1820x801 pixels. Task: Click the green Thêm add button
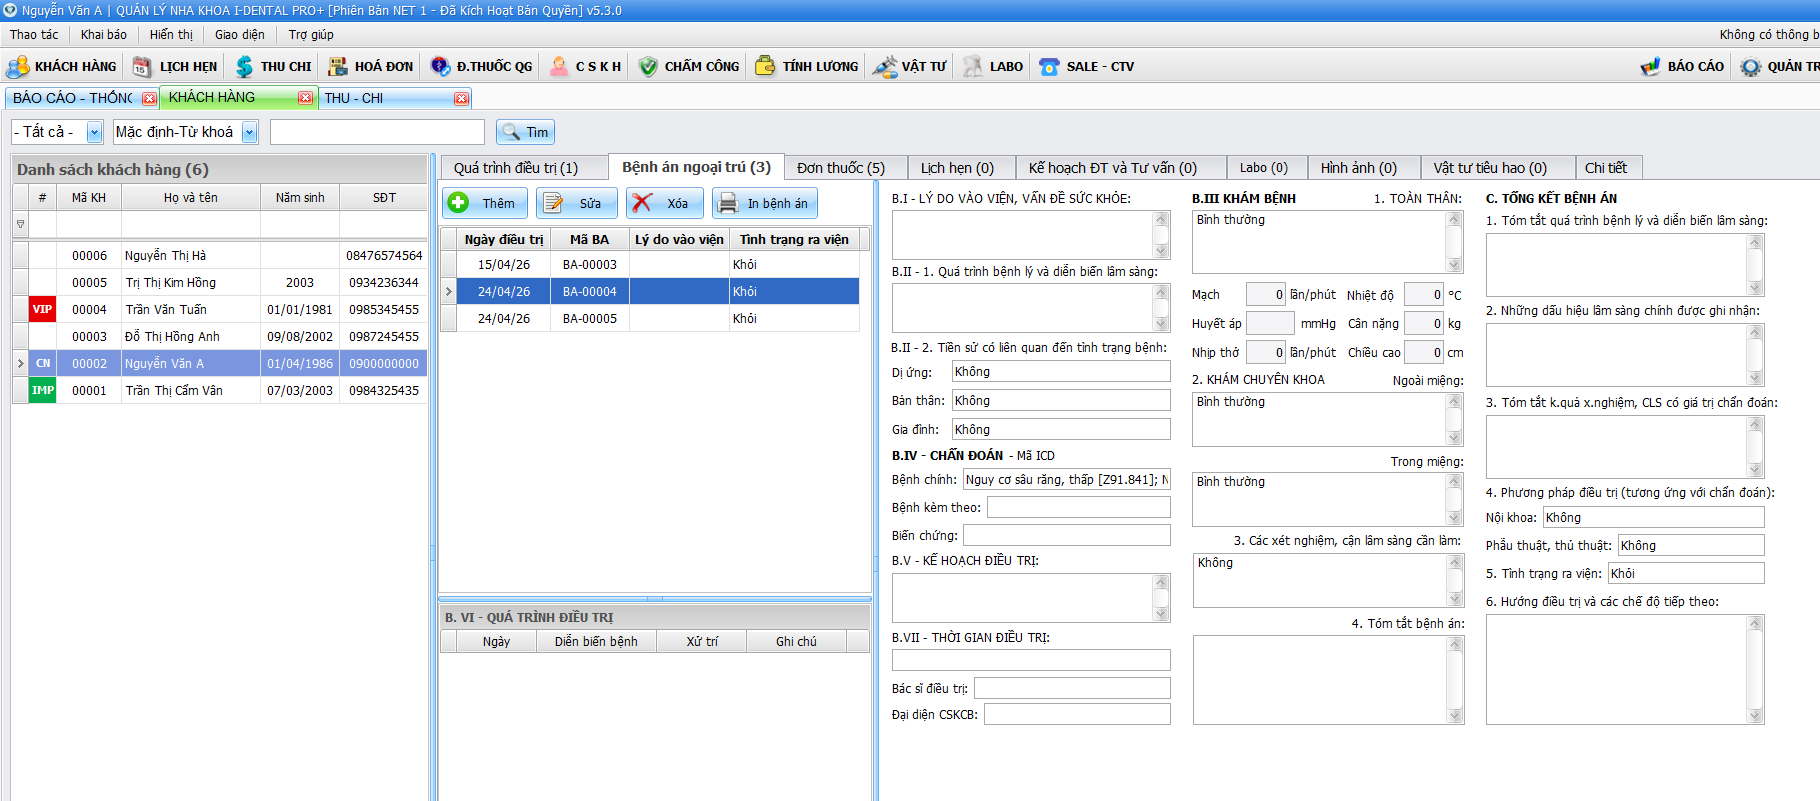pos(485,203)
